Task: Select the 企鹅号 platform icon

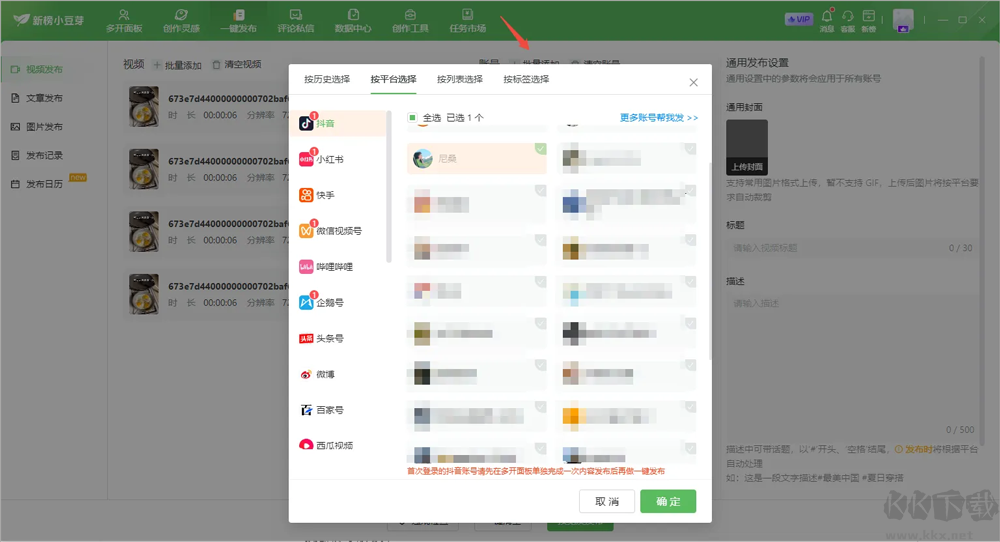Action: 306,302
